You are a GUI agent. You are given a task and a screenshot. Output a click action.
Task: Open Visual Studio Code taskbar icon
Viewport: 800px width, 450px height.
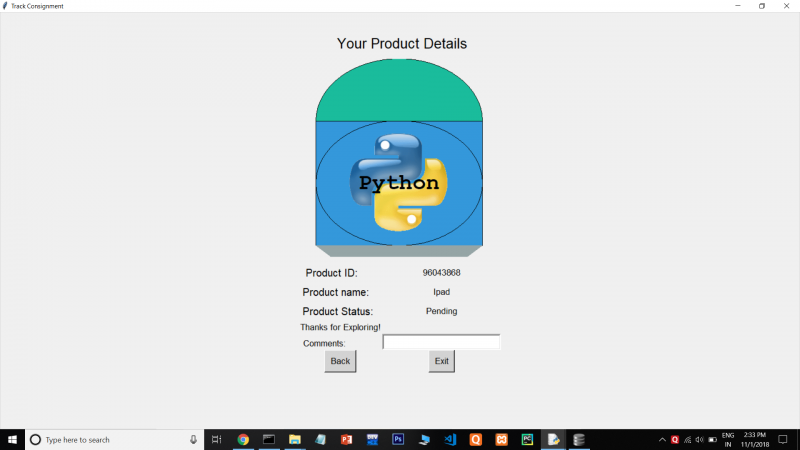450,439
